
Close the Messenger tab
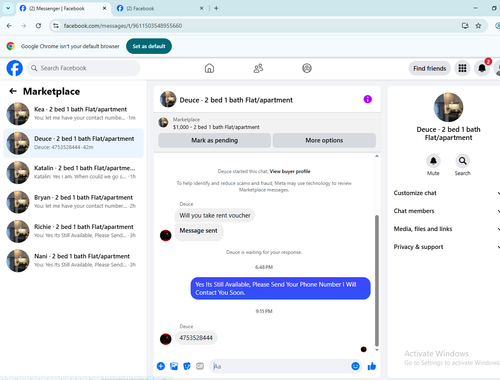104,8
